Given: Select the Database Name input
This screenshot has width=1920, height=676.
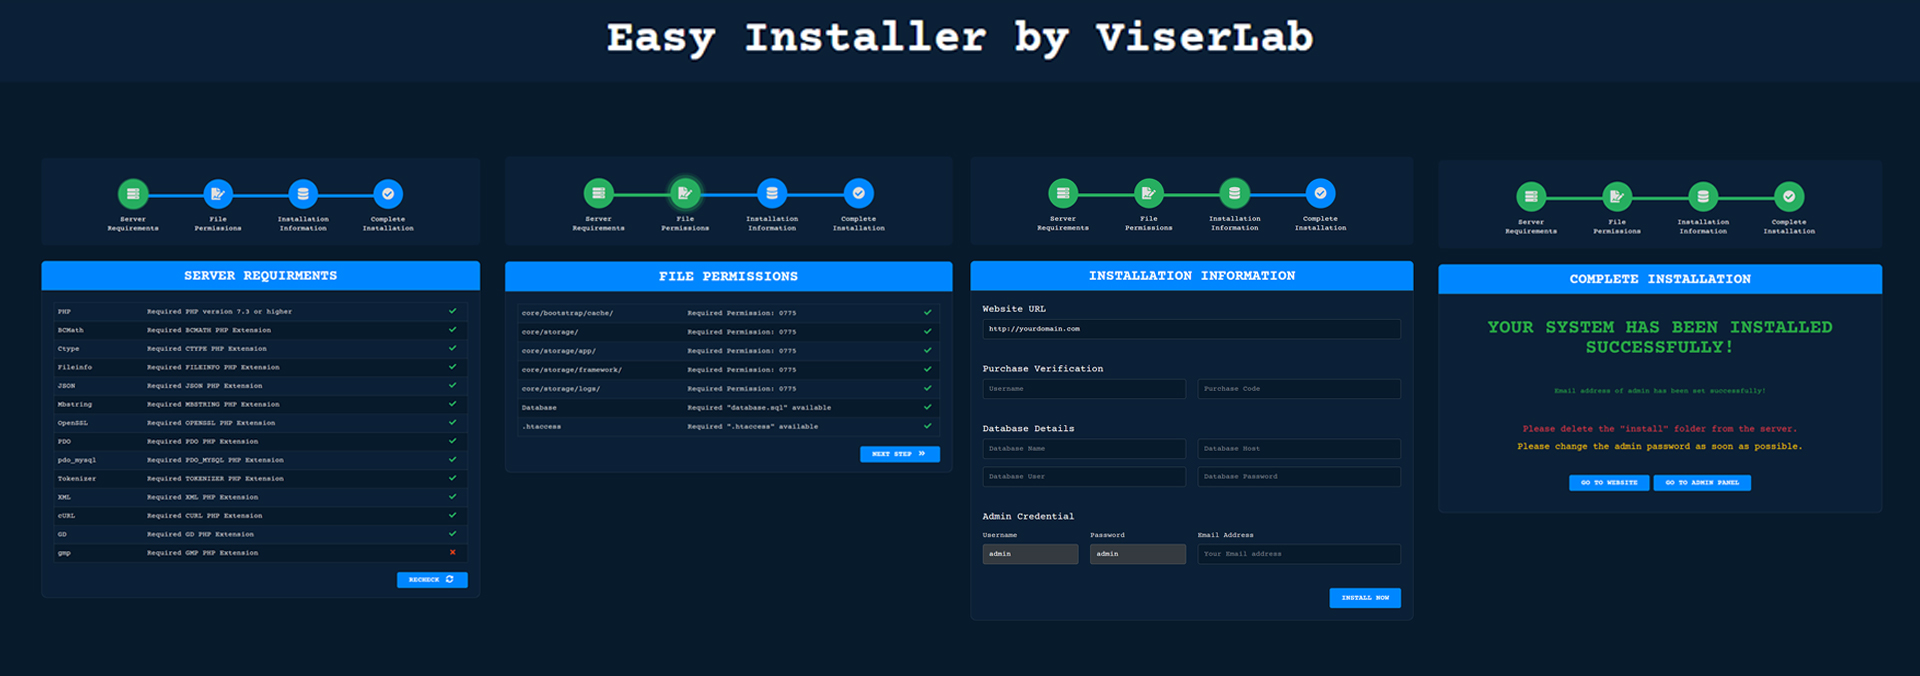Looking at the screenshot, I should [1084, 449].
